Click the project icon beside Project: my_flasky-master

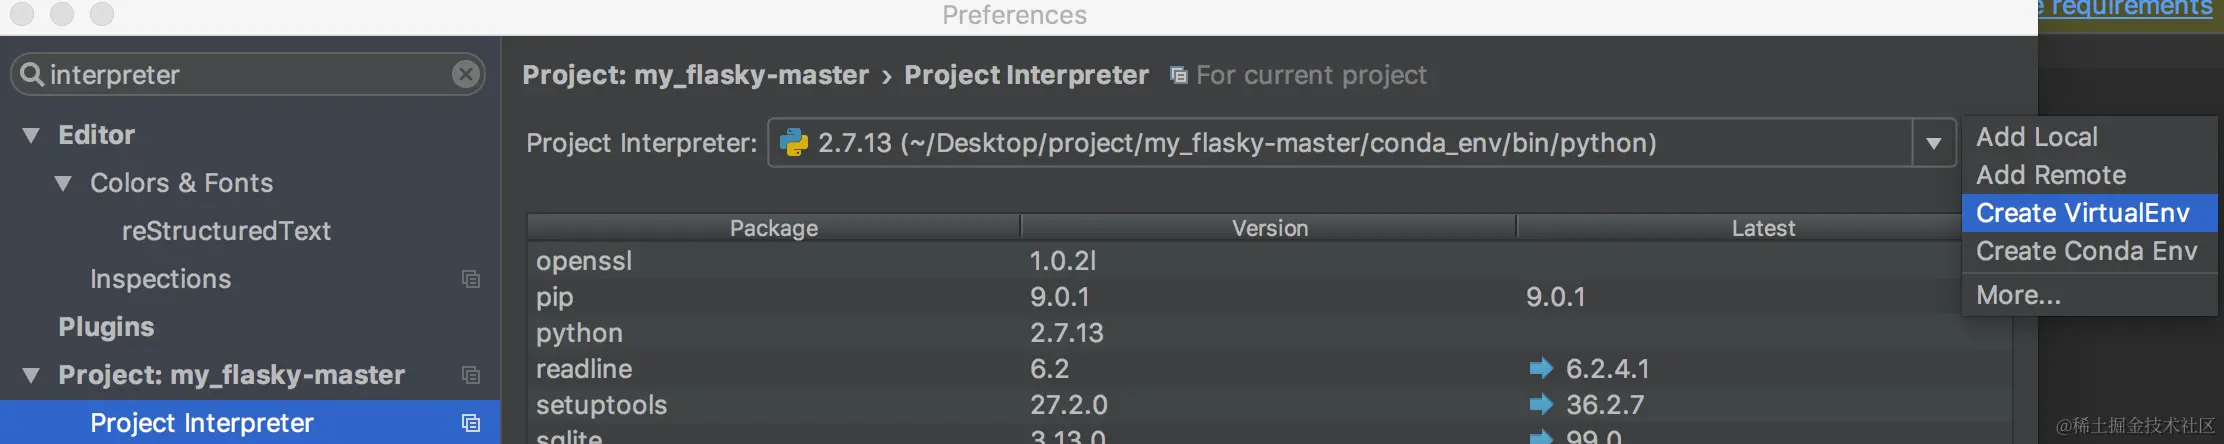471,375
